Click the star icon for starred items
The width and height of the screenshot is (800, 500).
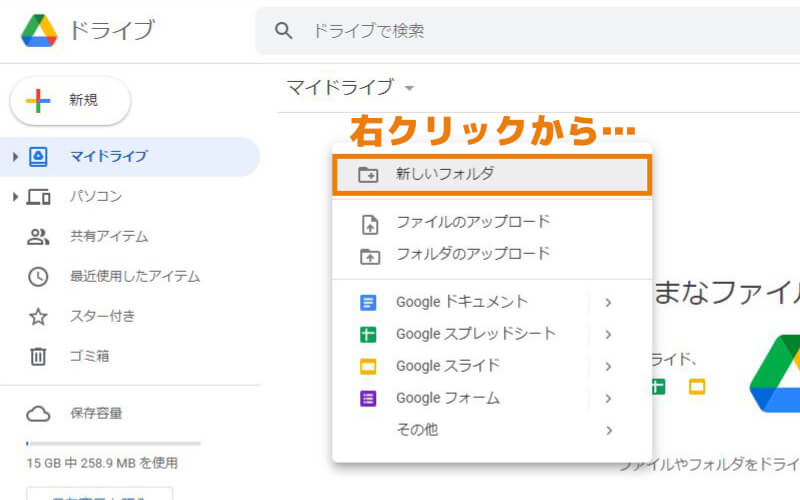[x=38, y=316]
